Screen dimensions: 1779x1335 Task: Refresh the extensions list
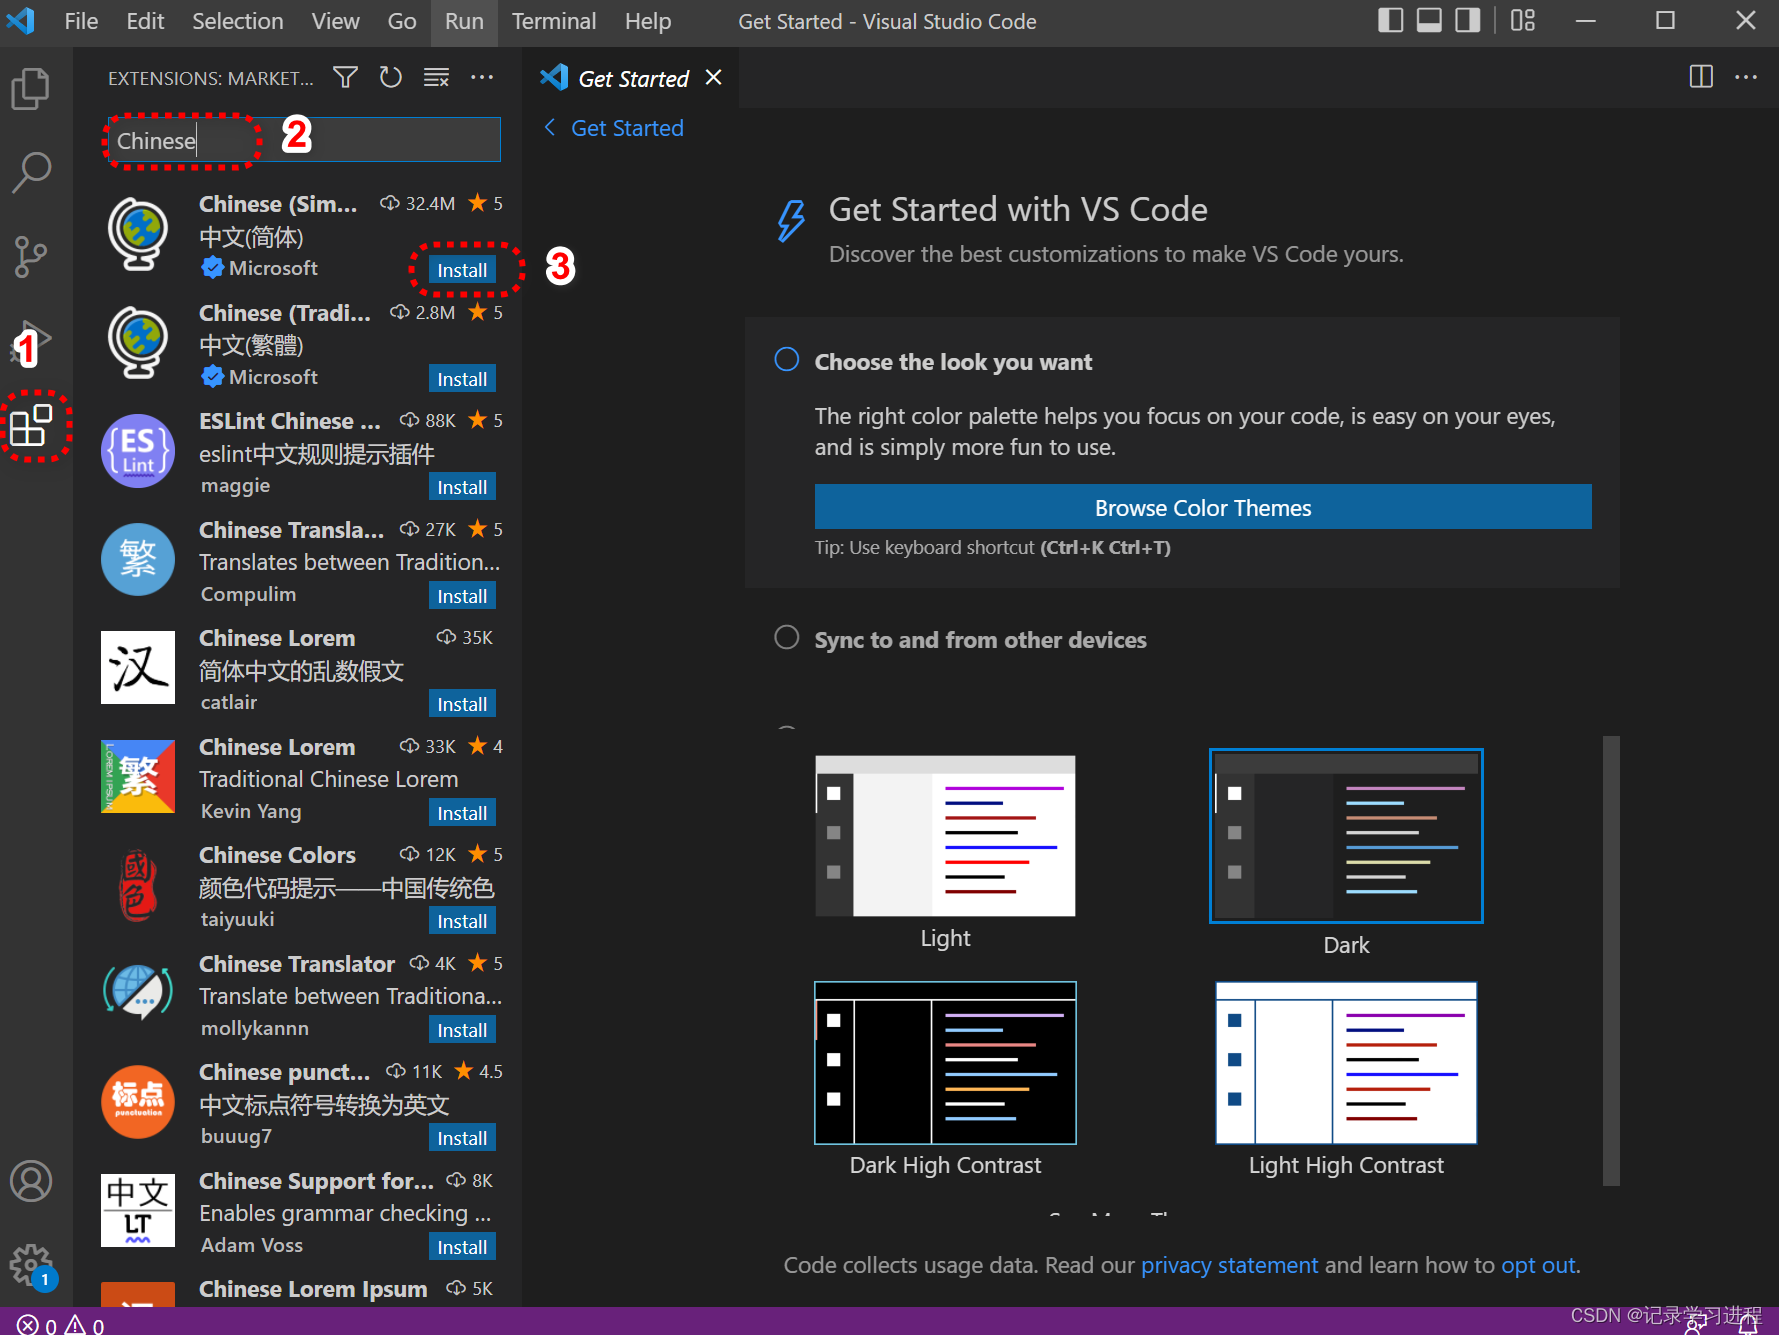point(391,77)
